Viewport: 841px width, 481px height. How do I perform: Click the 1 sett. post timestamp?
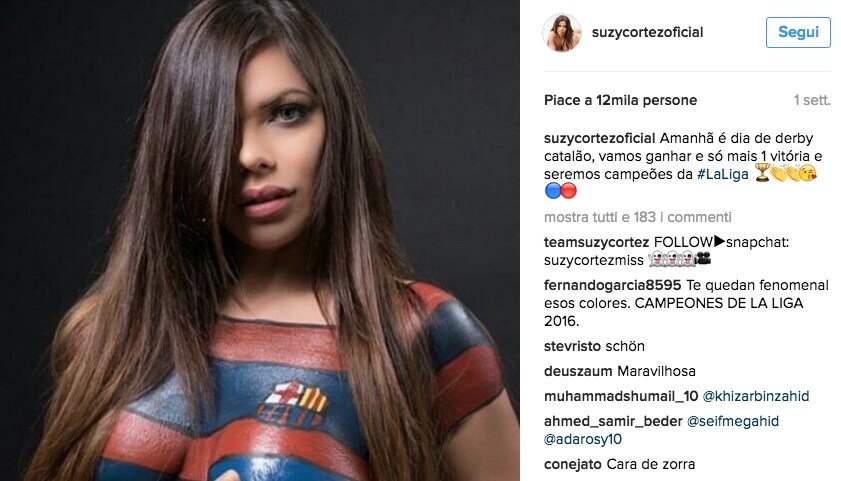click(x=812, y=100)
